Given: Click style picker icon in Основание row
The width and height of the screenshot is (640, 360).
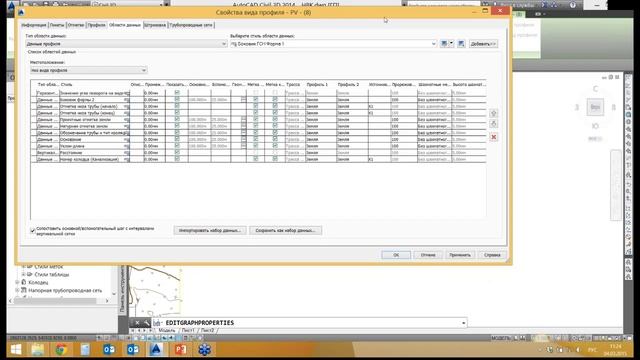Looking at the screenshot, I should pos(127,140).
